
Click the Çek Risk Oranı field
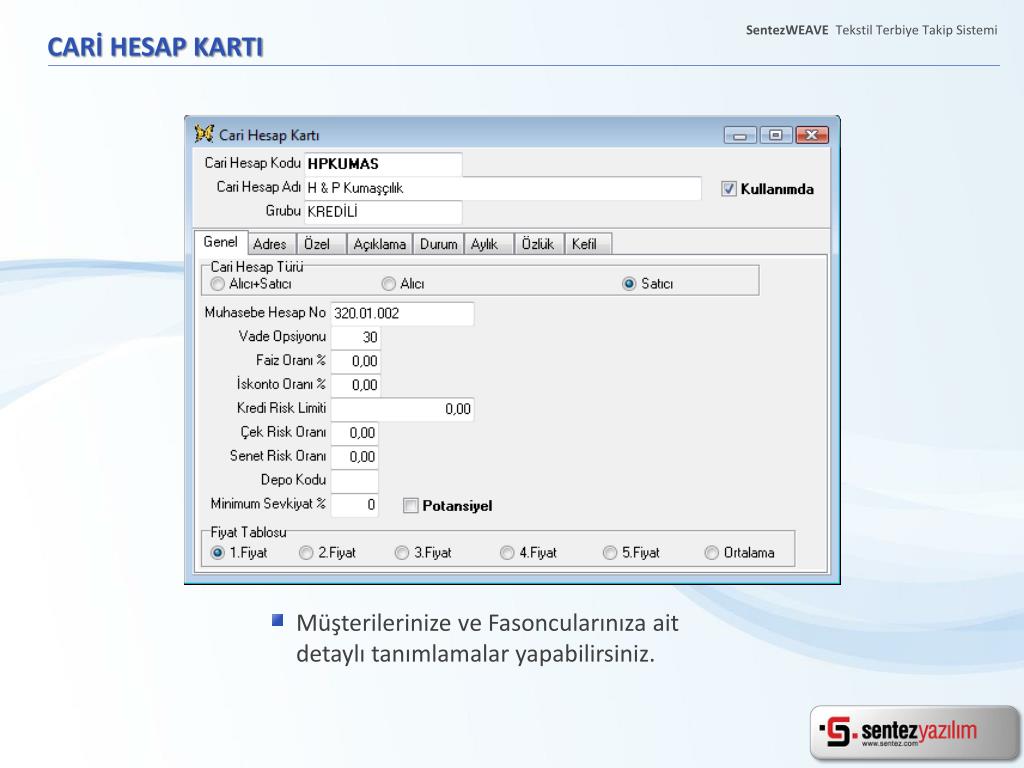(355, 433)
